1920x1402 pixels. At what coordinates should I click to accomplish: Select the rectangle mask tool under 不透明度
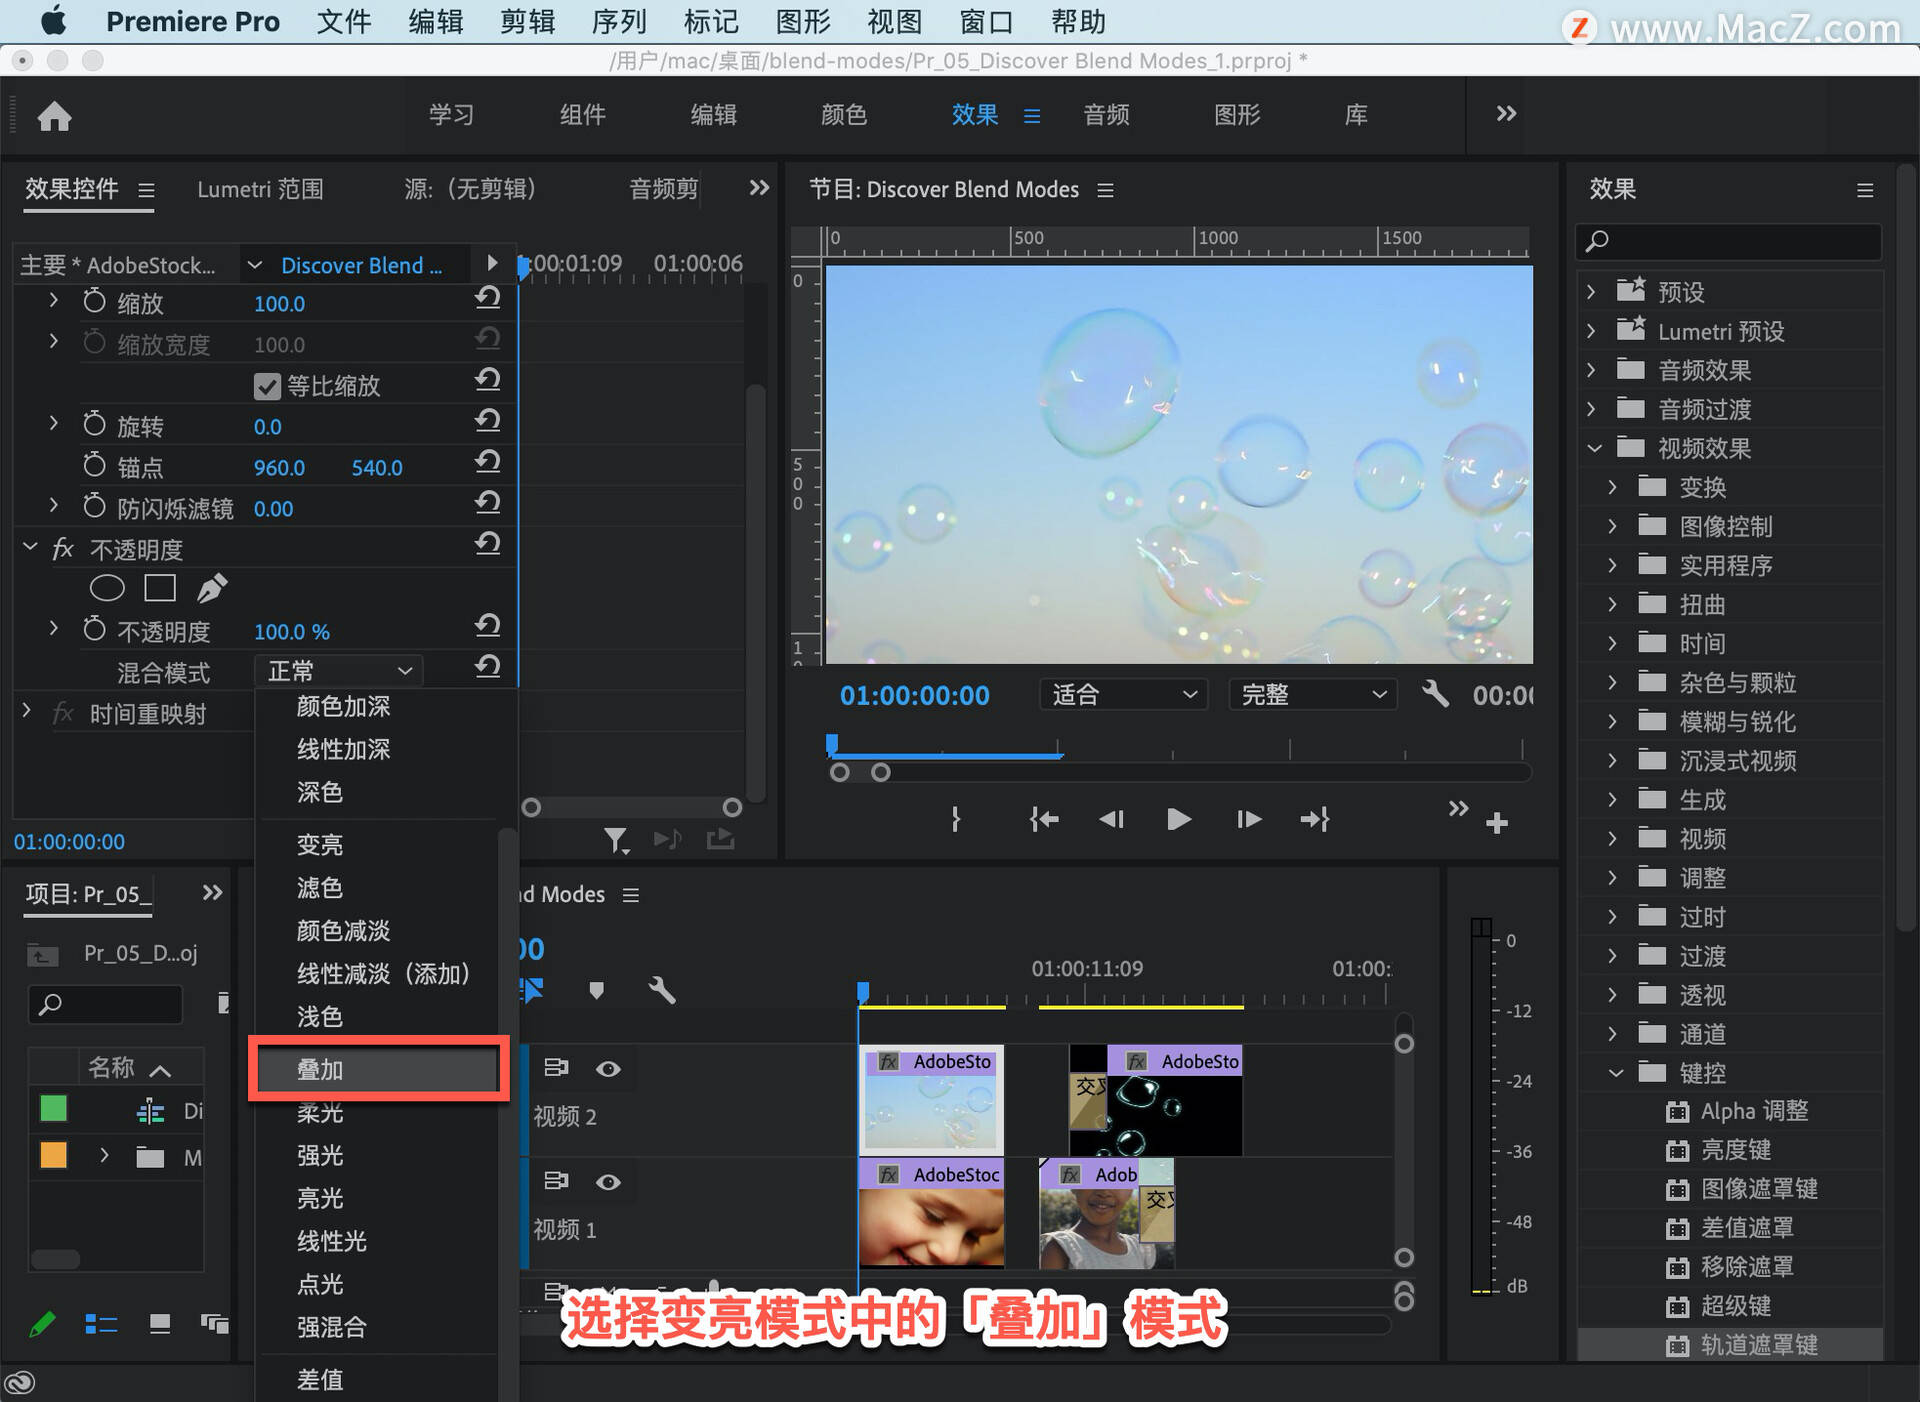[160, 588]
